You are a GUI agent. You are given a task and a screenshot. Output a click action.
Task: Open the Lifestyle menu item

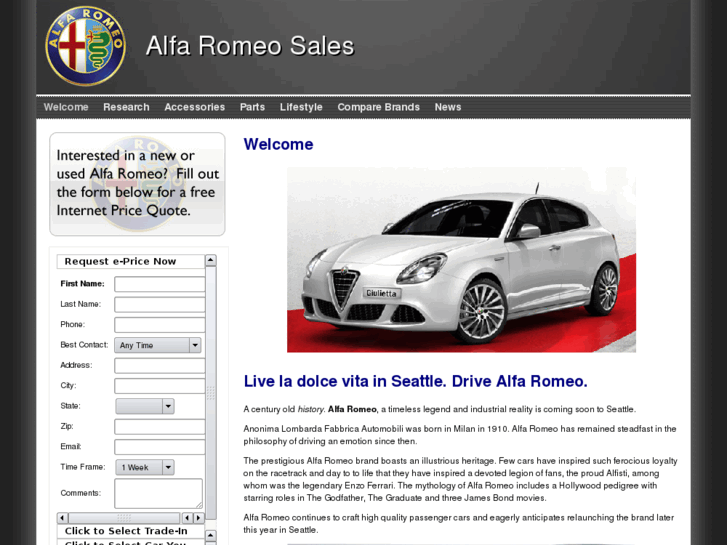pos(301,107)
